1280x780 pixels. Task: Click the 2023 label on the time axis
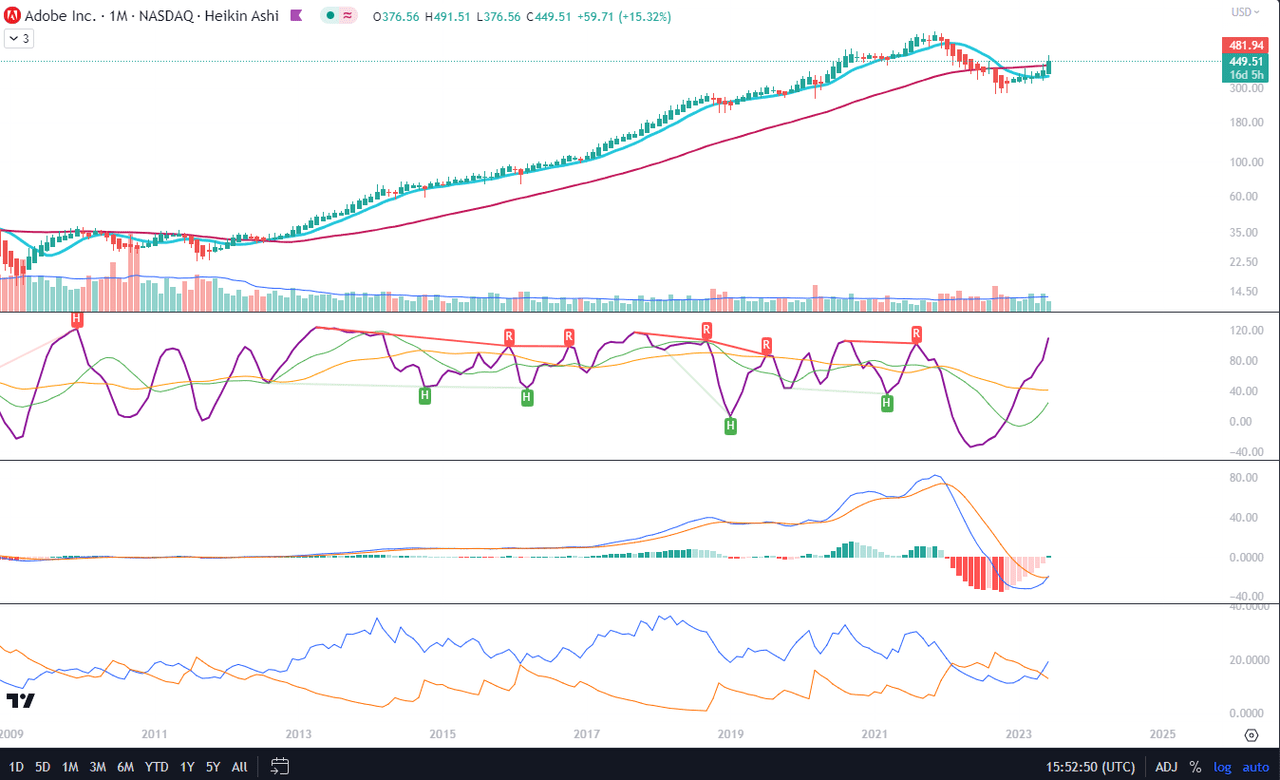[1019, 734]
